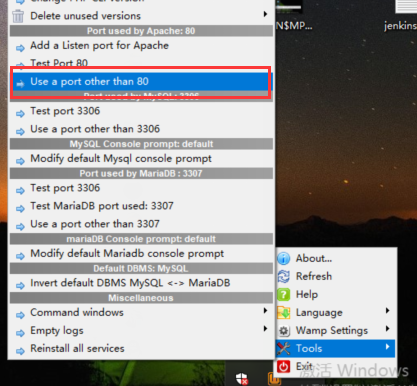Image resolution: width=417 pixels, height=386 pixels.
Task: Expand the Command windows submenu arrow
Action: 265,311
